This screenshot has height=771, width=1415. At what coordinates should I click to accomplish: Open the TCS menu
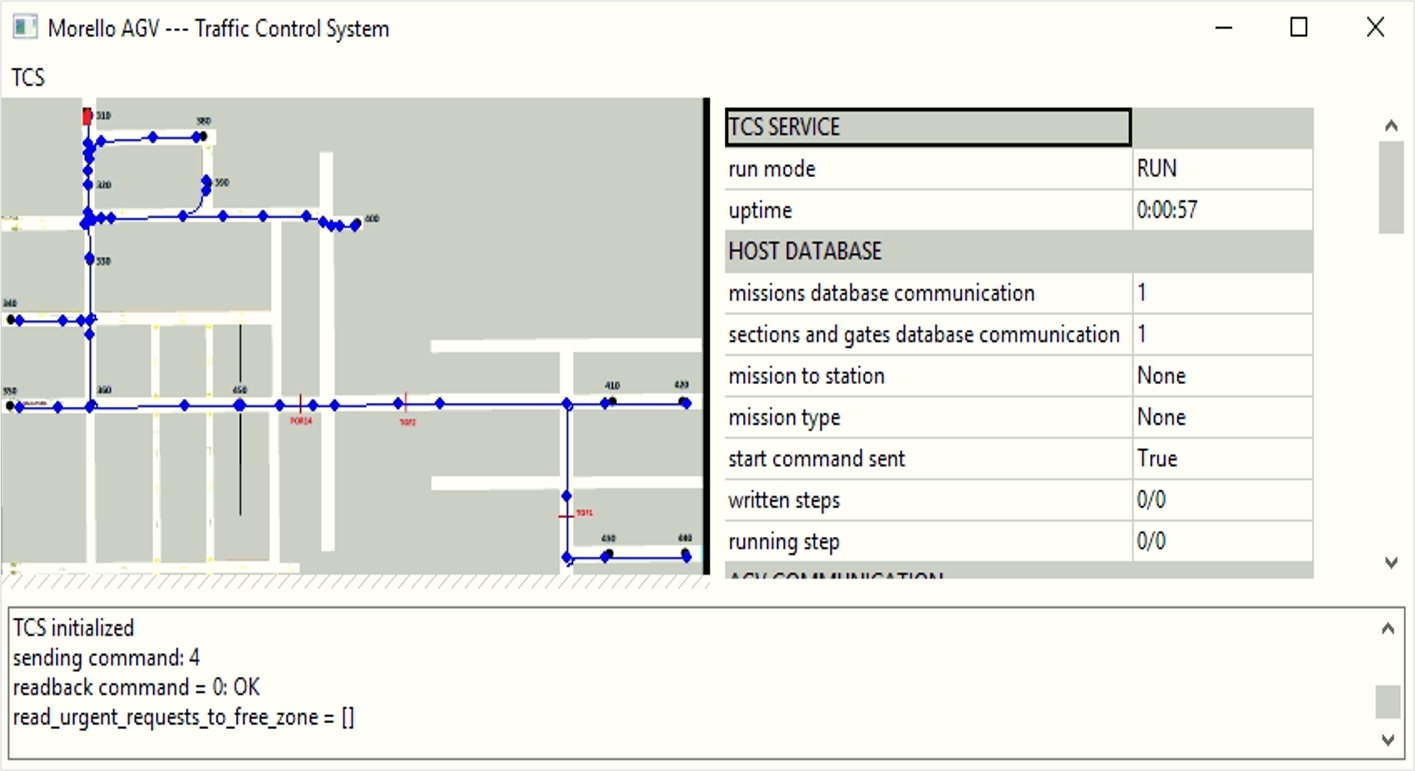click(28, 77)
